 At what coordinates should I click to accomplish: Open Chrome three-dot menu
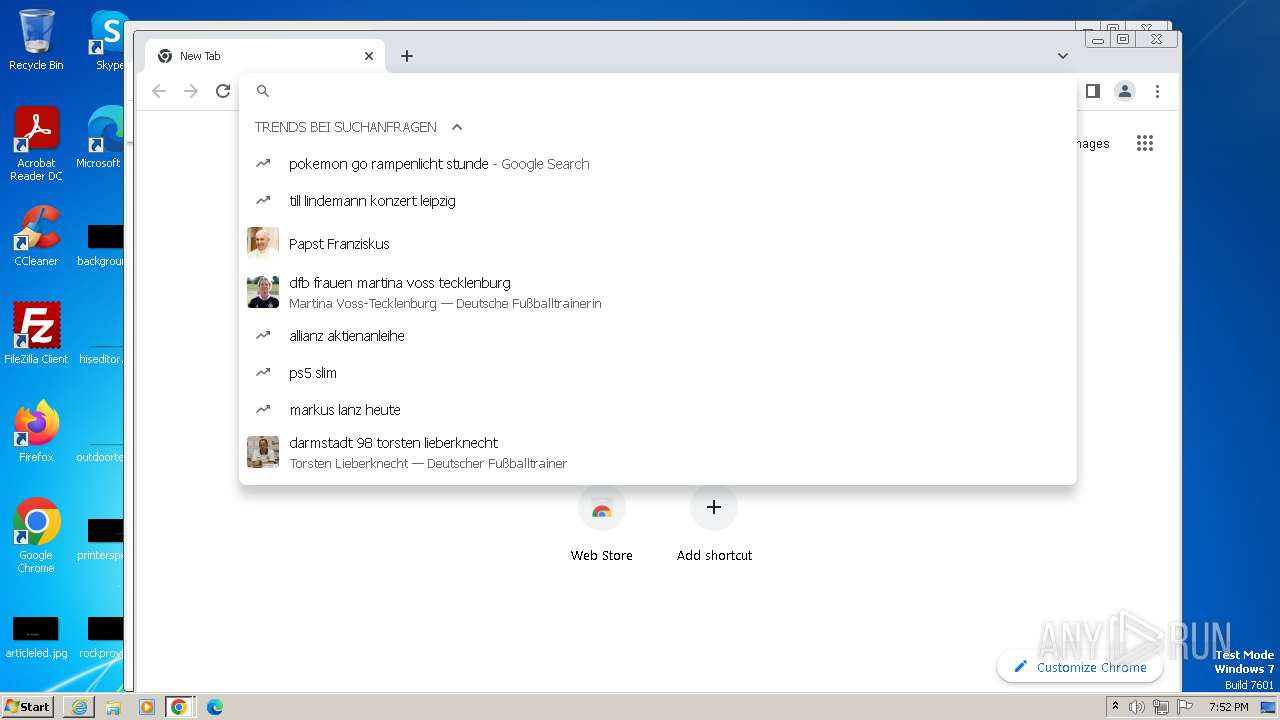[x=1157, y=91]
